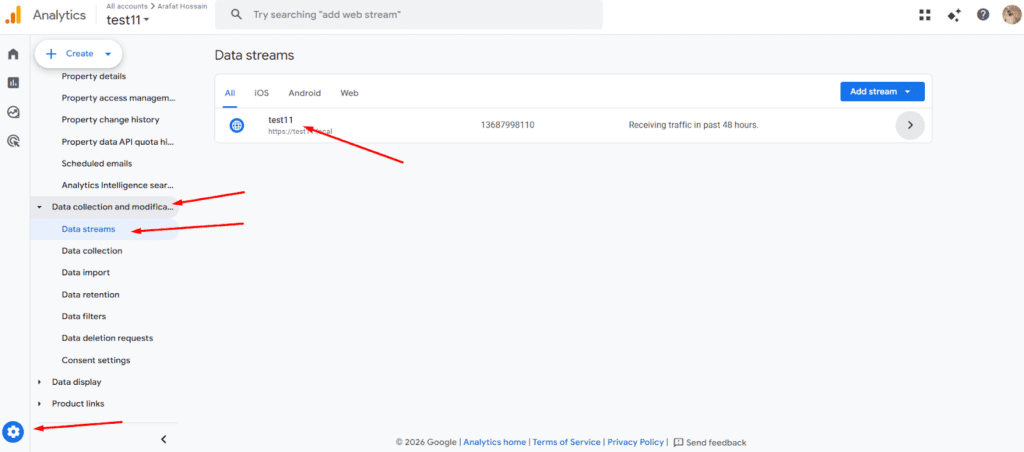Screen dimensions: 1024x452
Task: Open Reports bar-chart icon
Action: click(13, 83)
